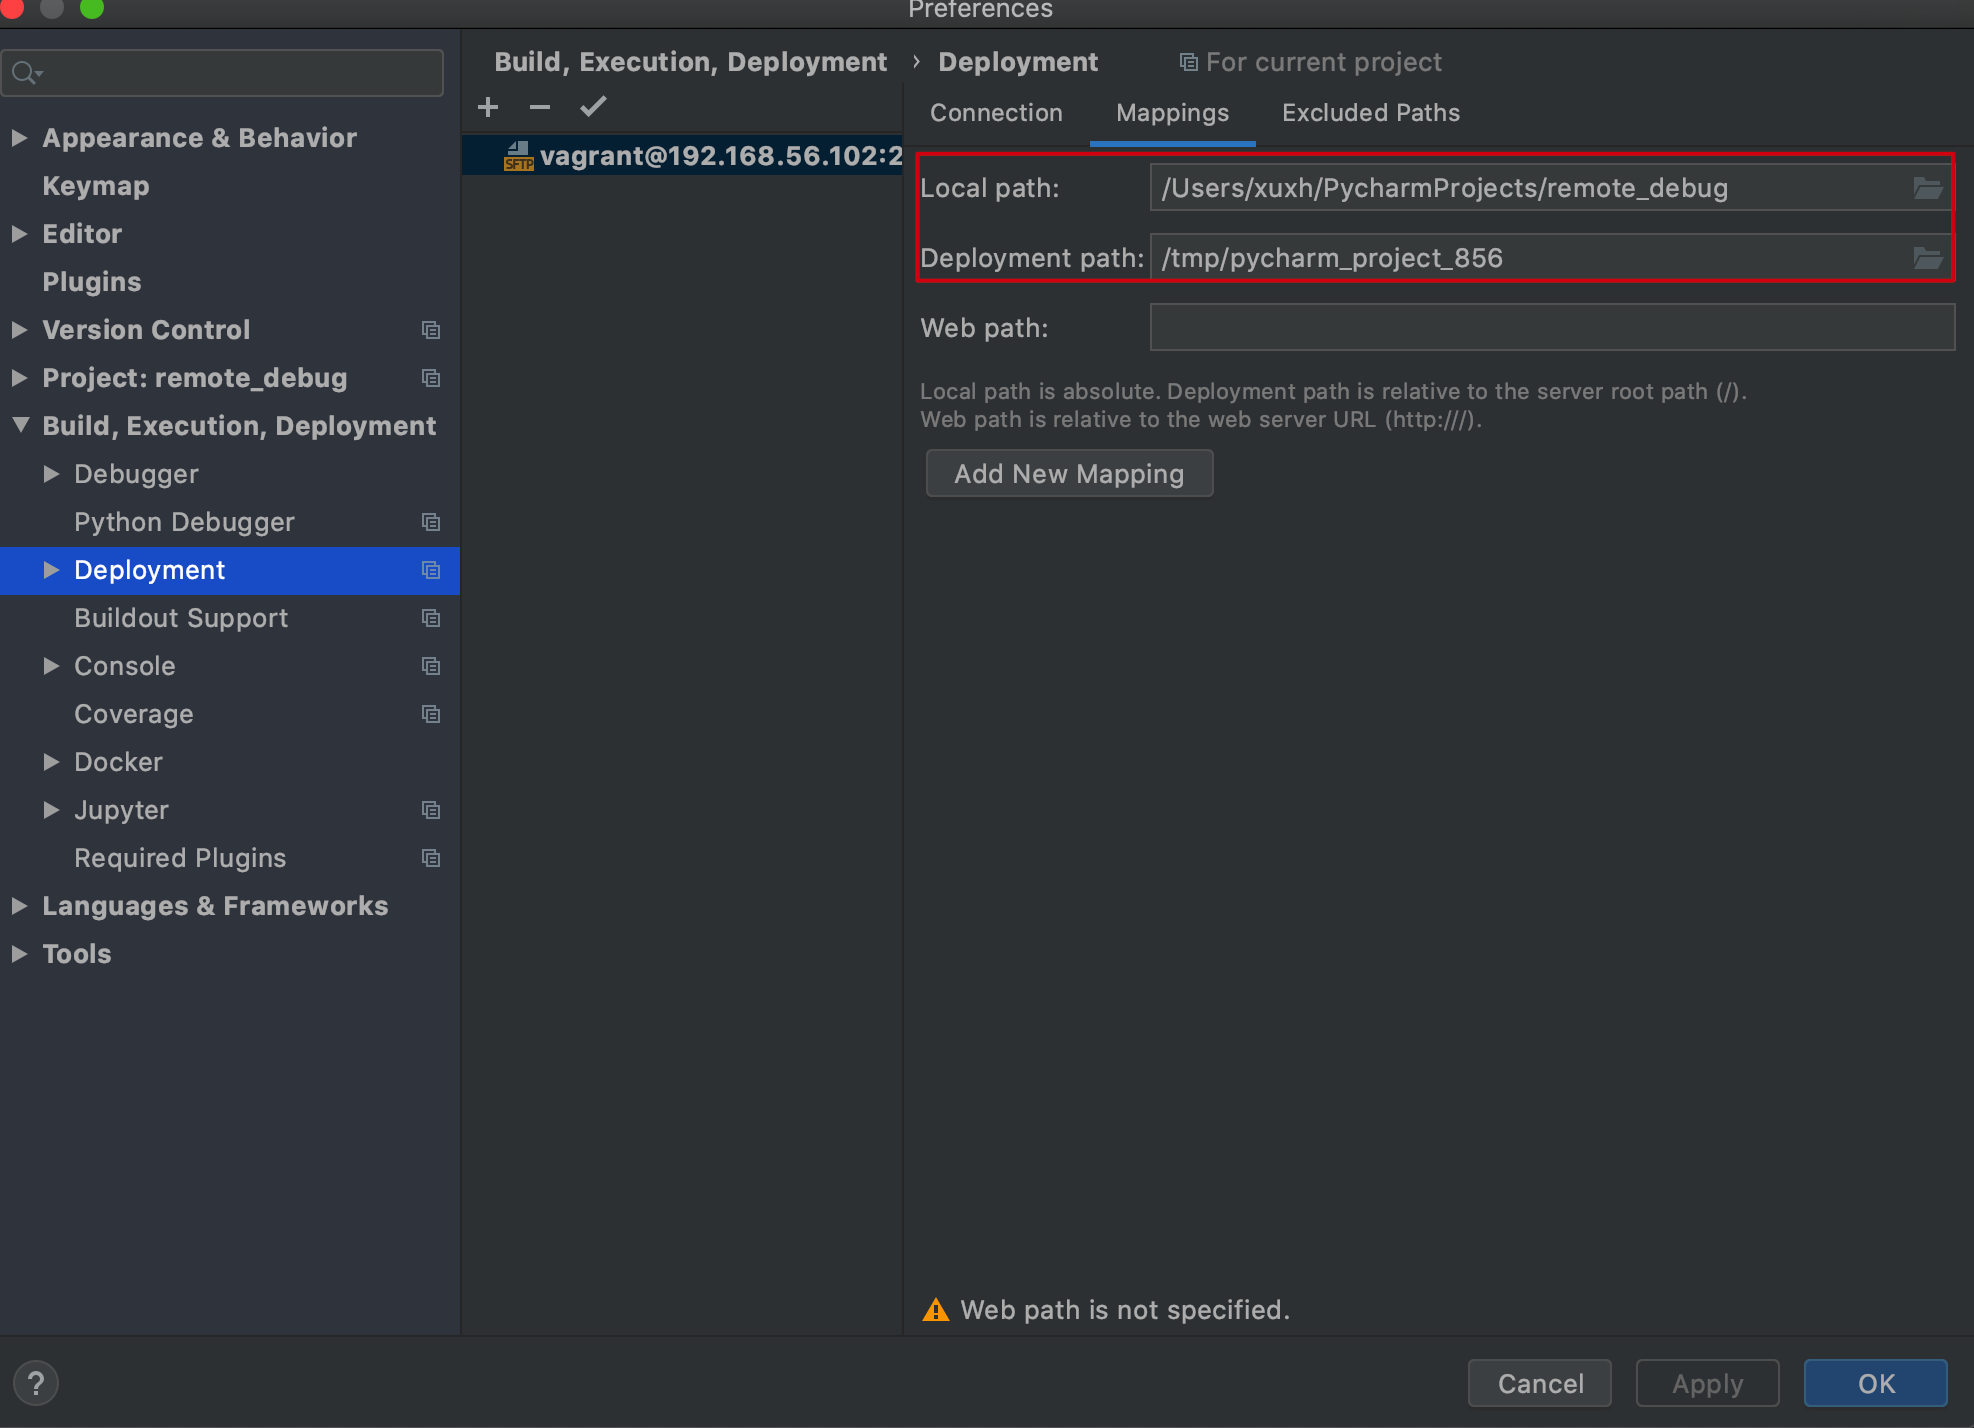1974x1428 pixels.
Task: Click project-level icon next to Buildout Support
Action: (x=431, y=618)
